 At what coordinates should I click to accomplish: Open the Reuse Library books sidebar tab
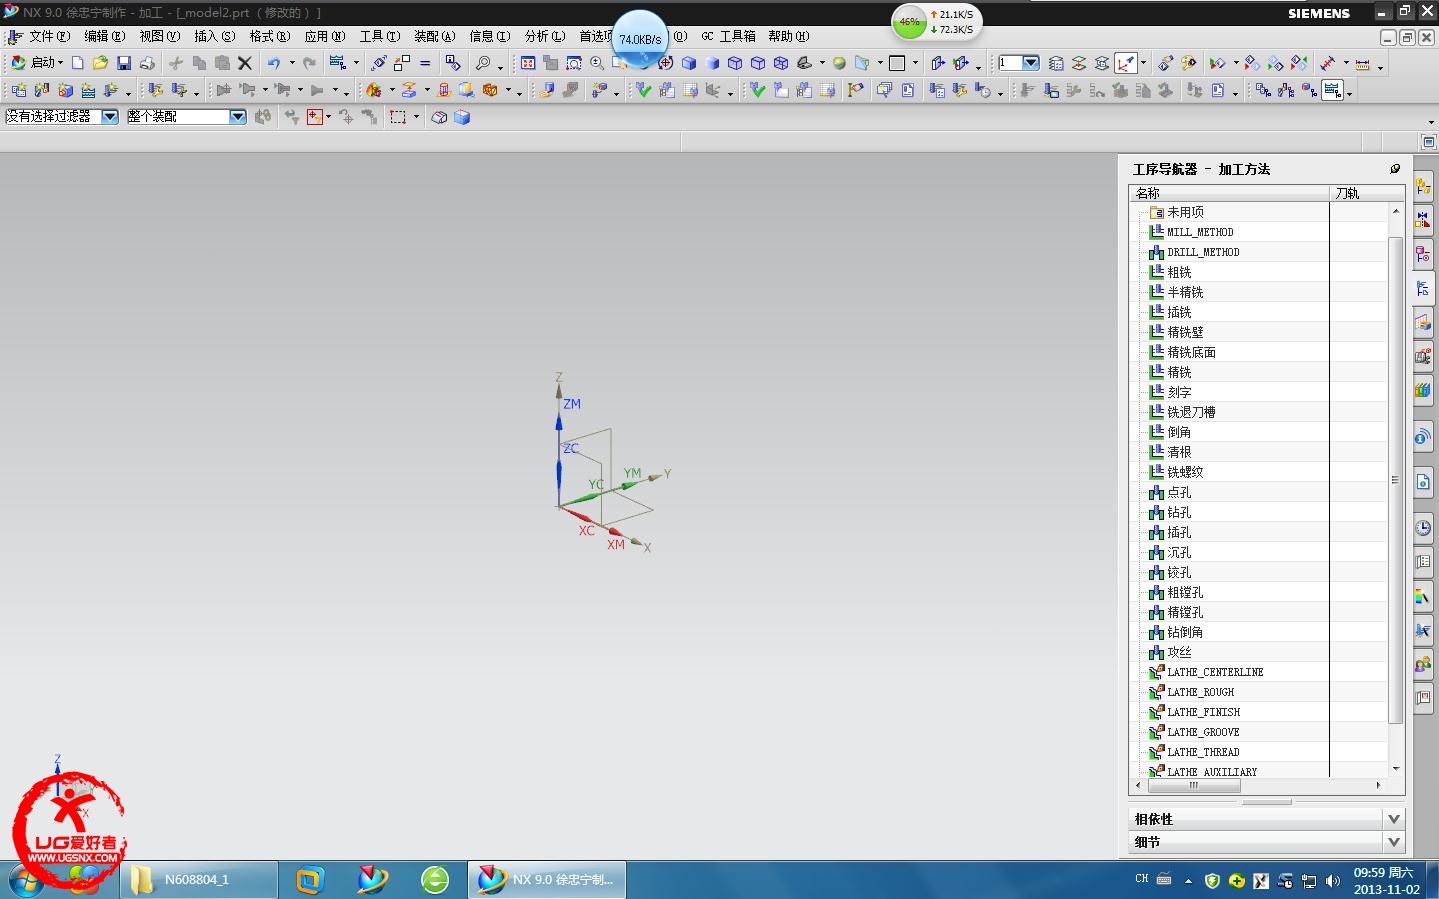pyautogui.click(x=1422, y=389)
